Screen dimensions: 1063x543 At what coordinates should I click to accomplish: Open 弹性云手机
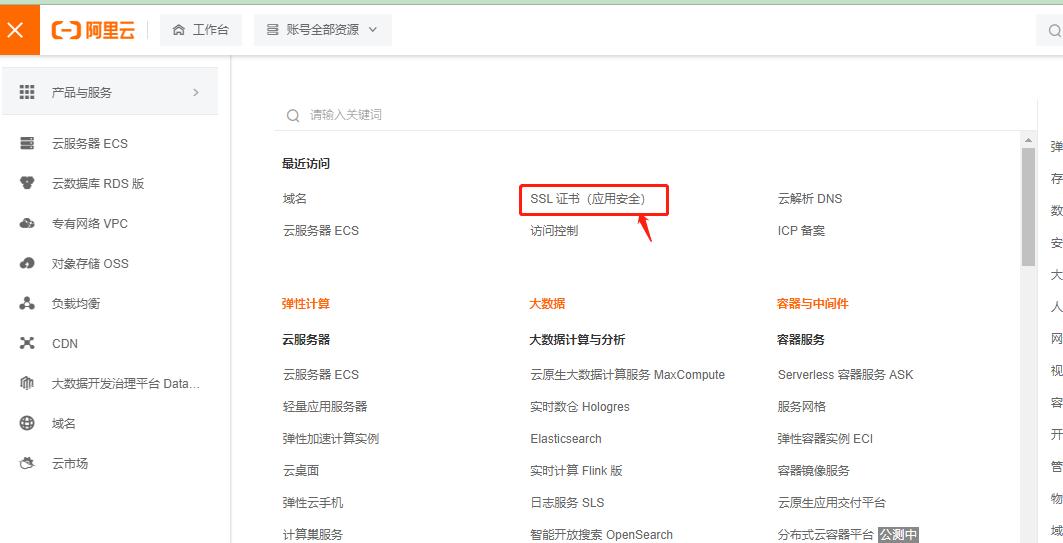[x=313, y=502]
